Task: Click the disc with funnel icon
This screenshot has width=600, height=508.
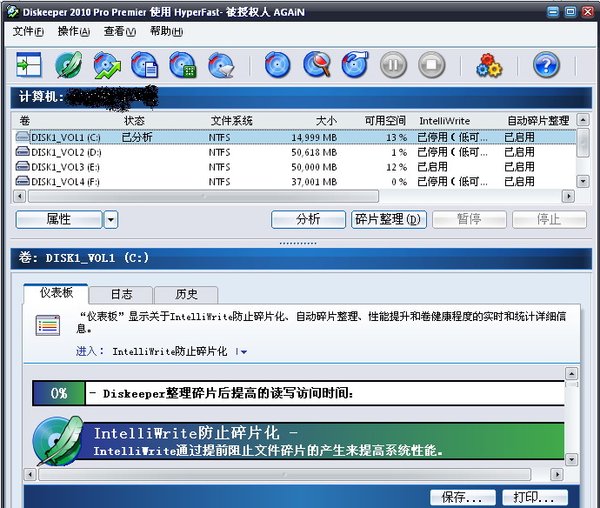Action: coord(221,65)
